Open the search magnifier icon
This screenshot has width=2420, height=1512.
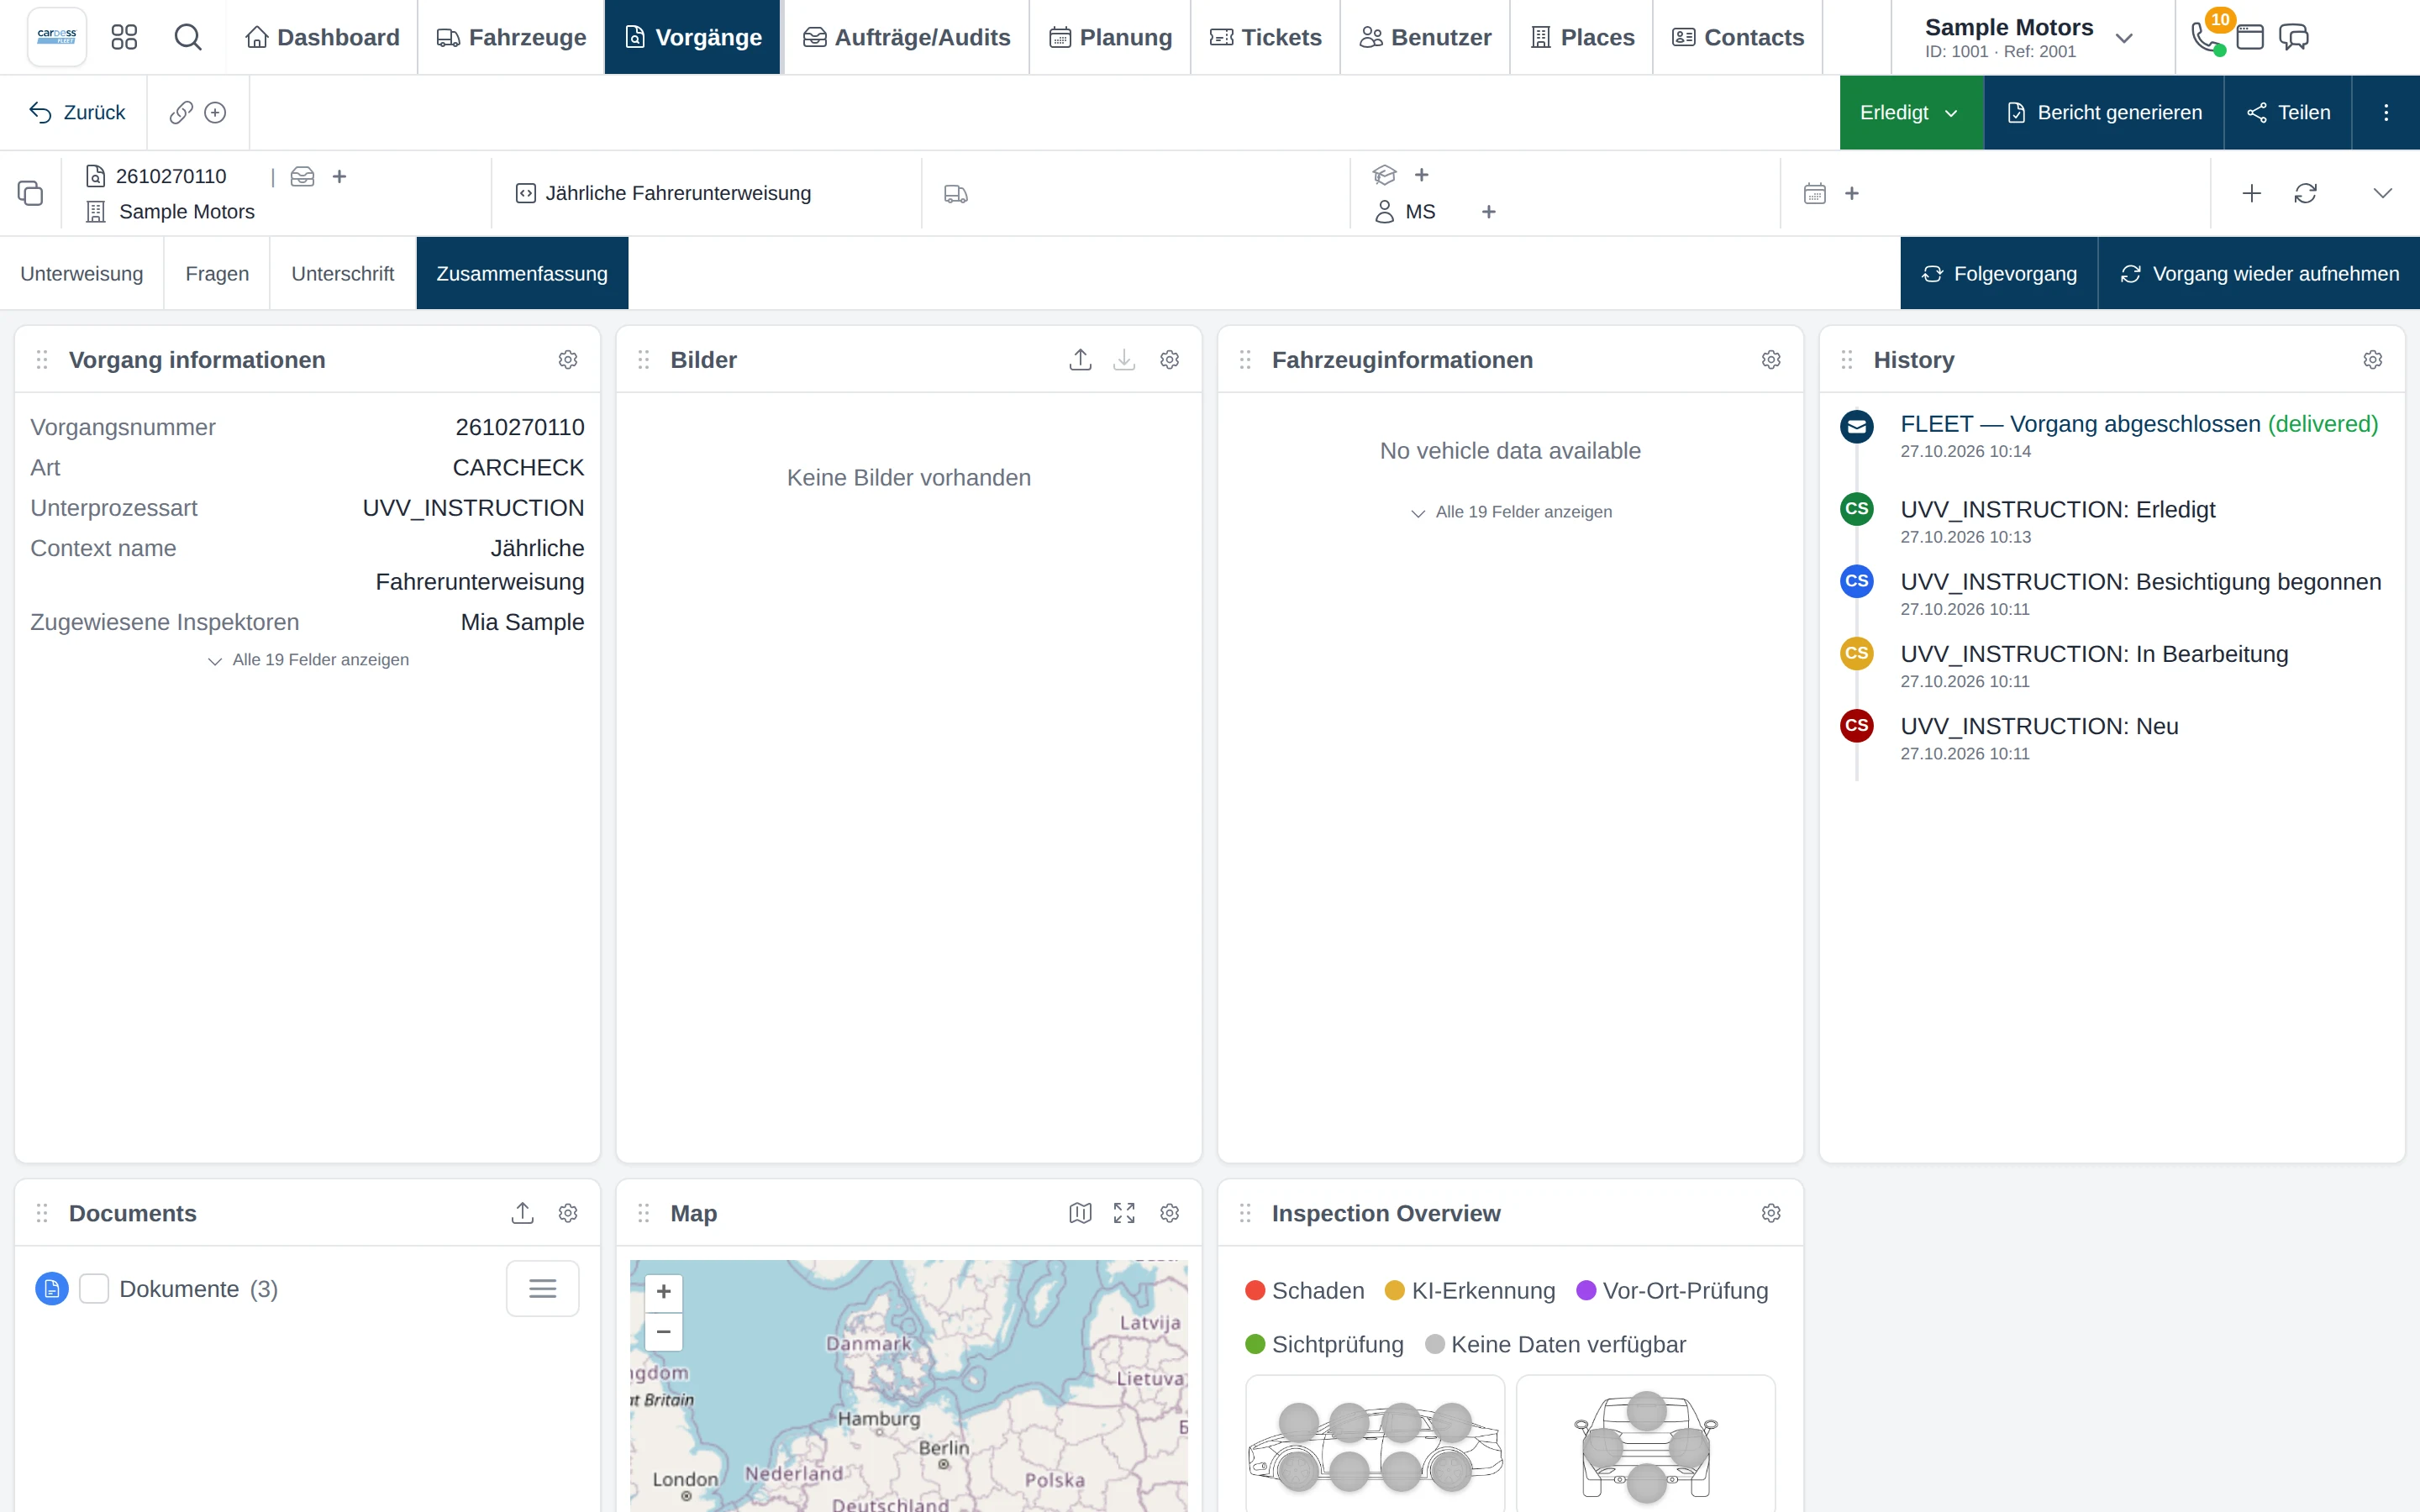click(187, 37)
